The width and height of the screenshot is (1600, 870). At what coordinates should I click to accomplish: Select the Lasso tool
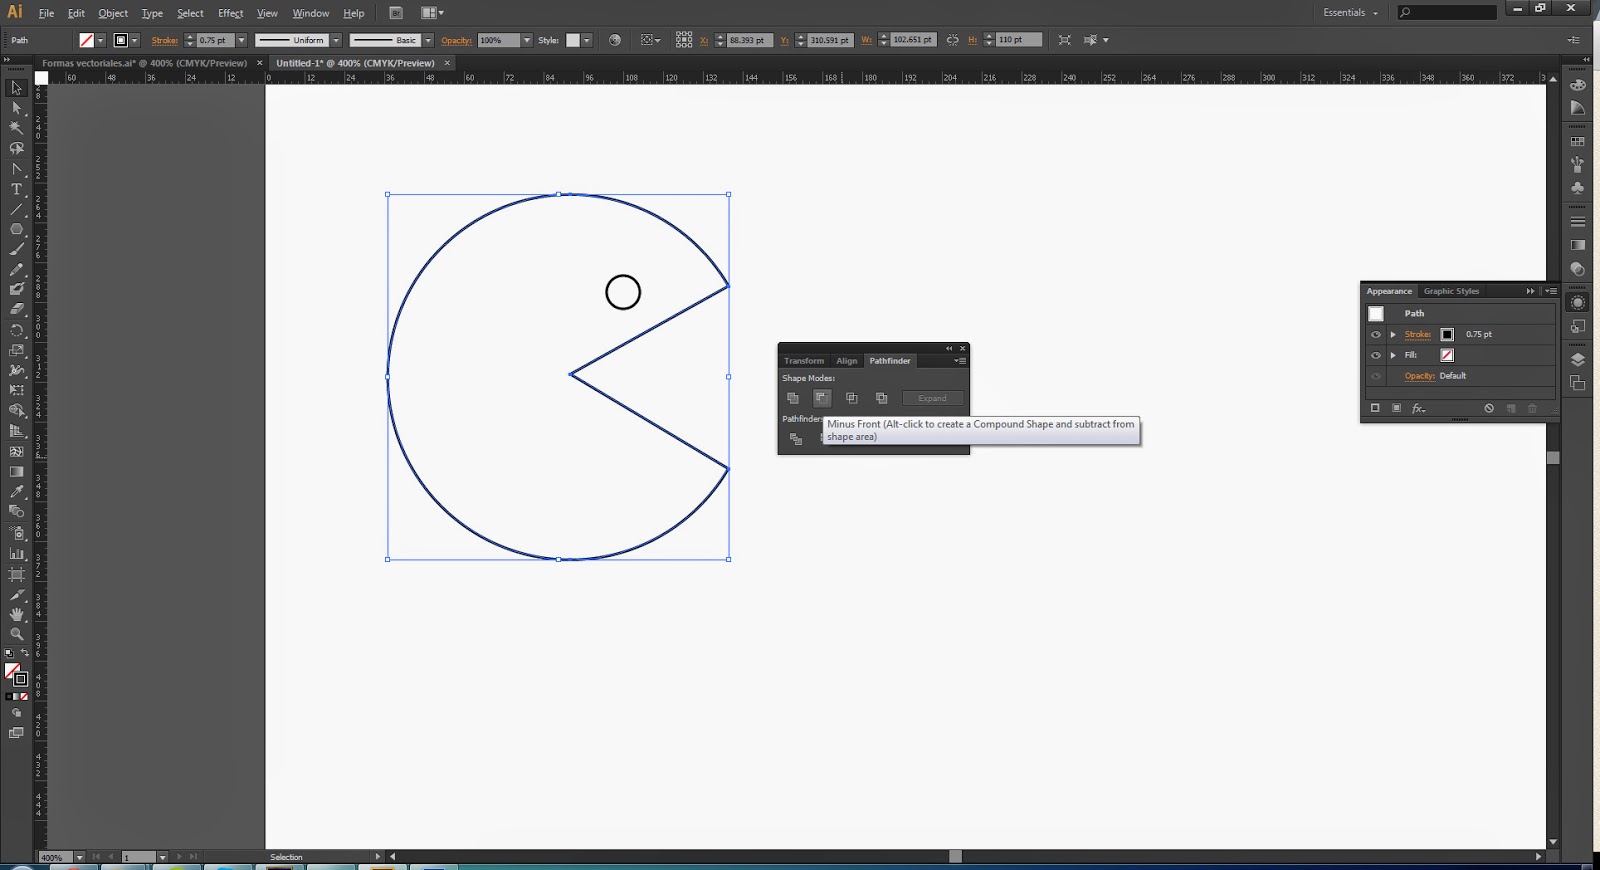click(x=16, y=148)
